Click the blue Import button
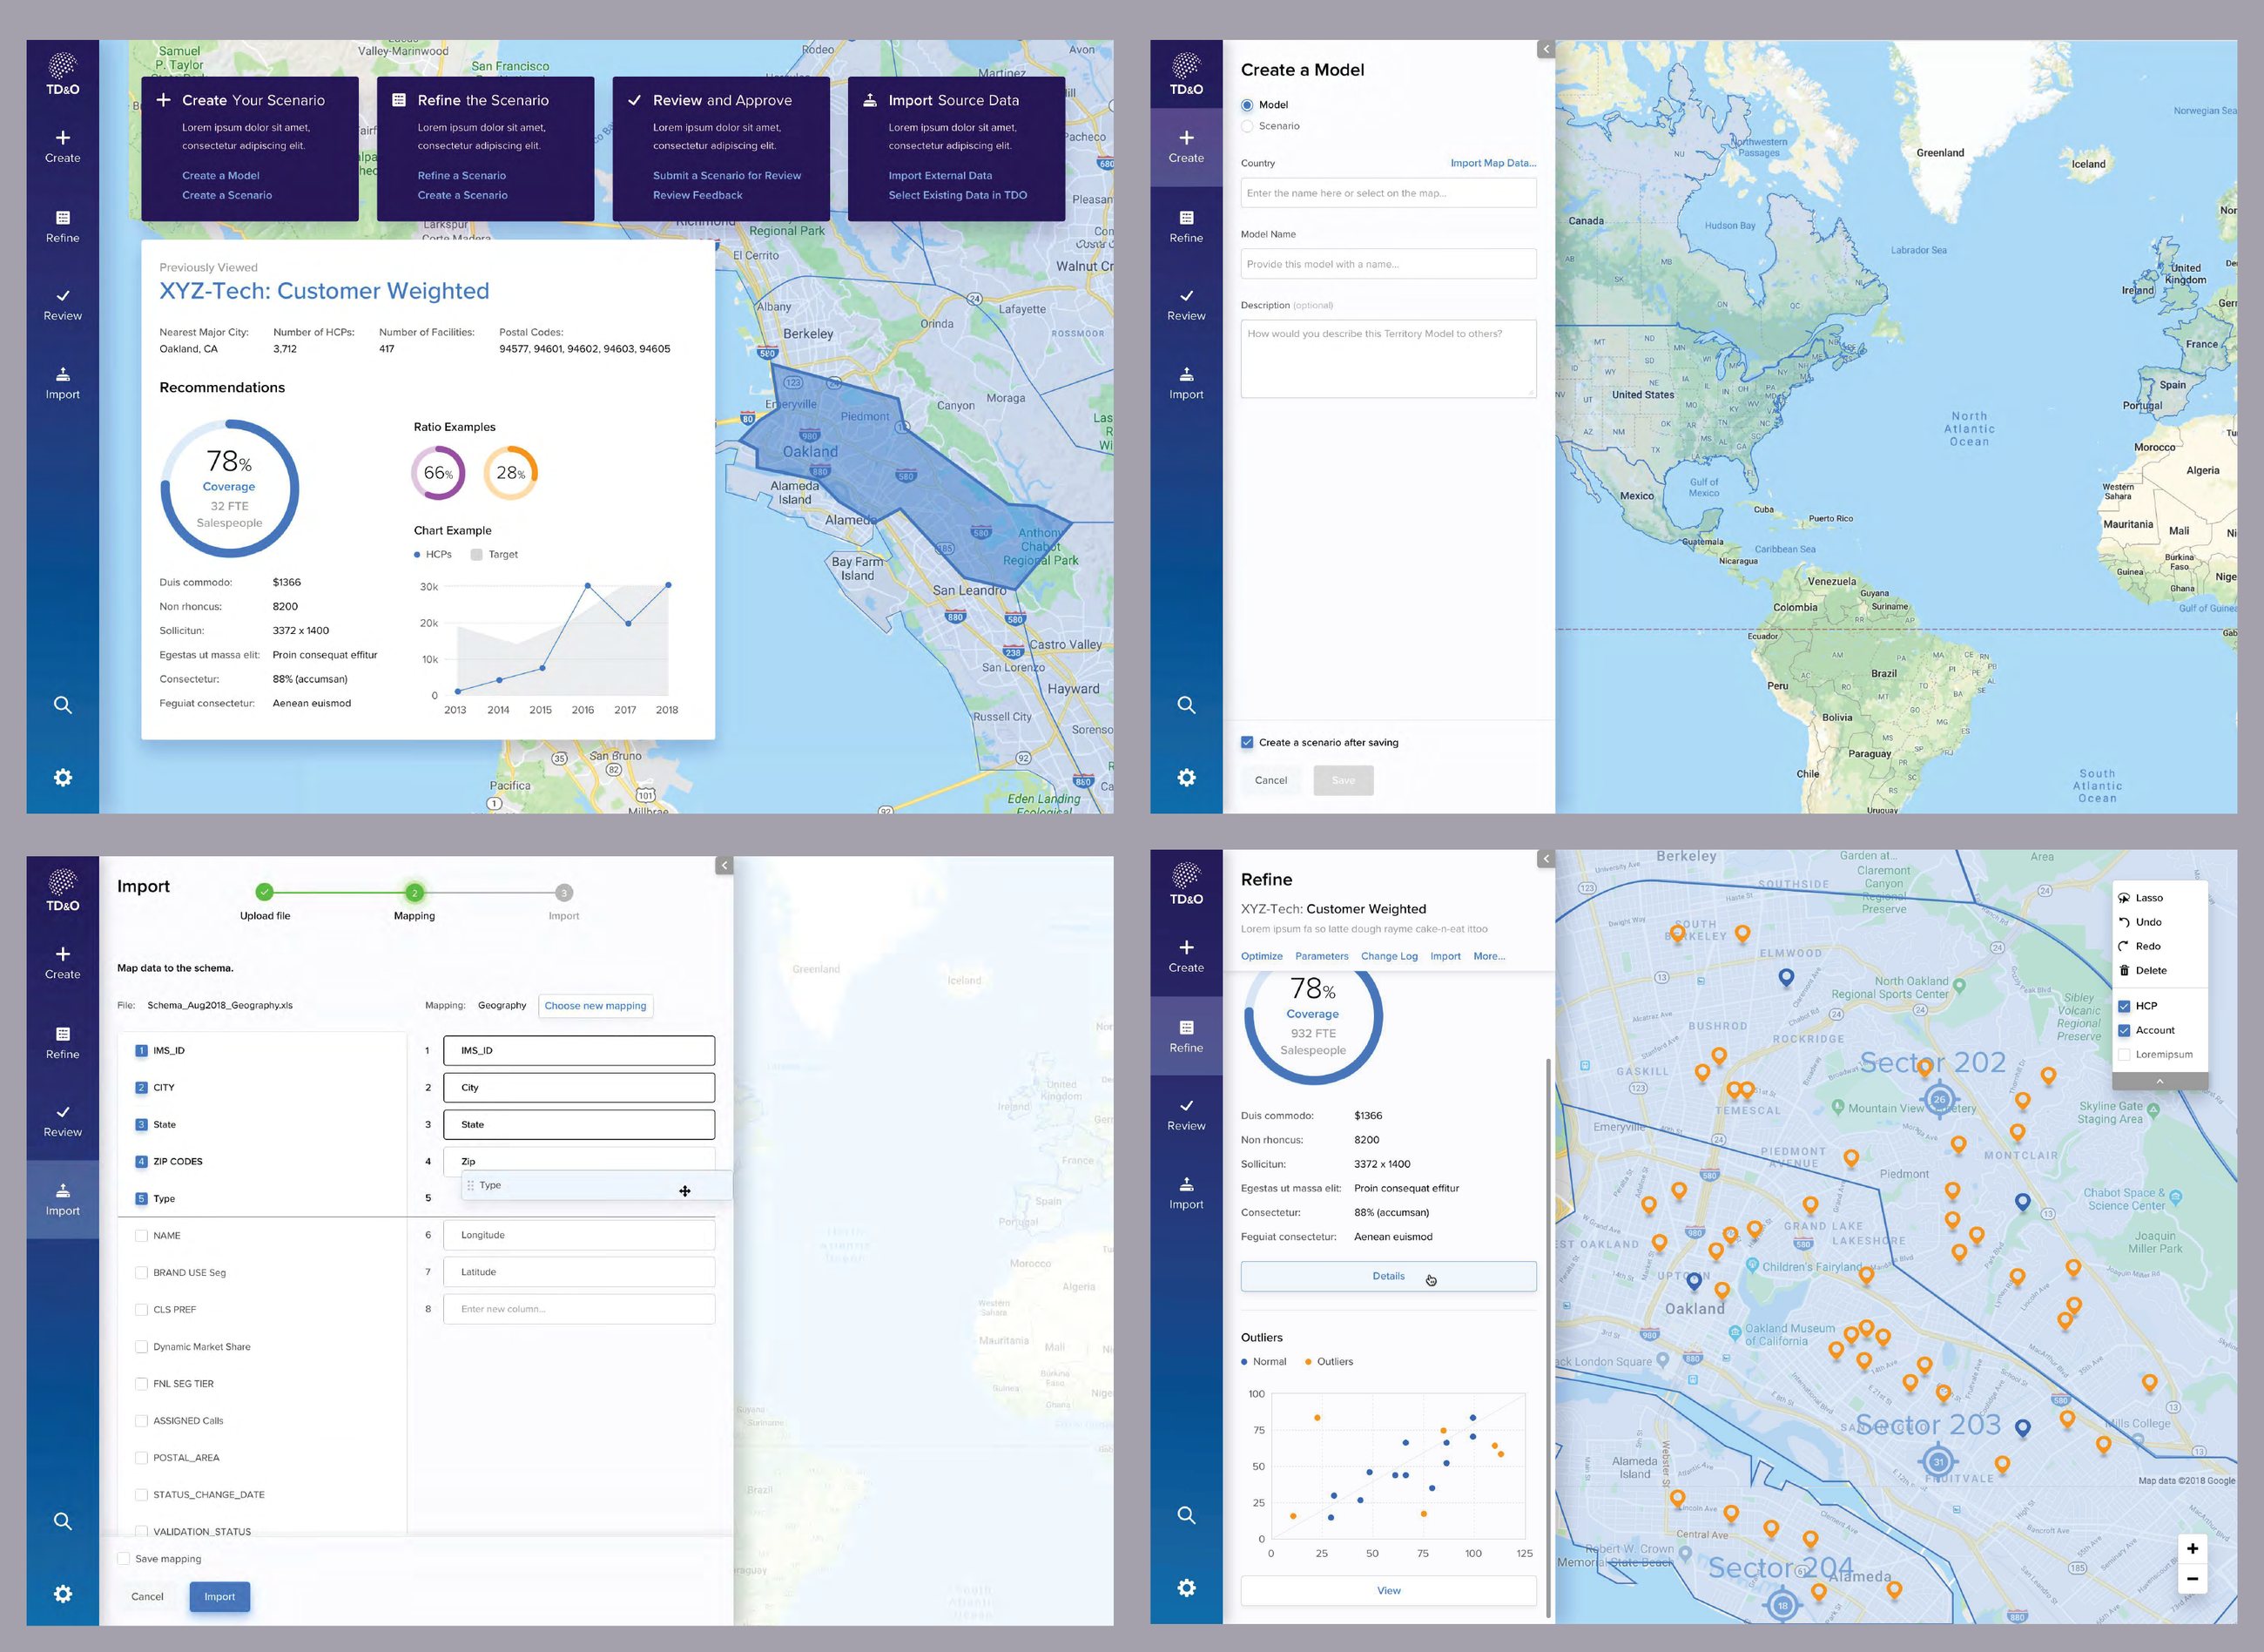 (219, 1596)
